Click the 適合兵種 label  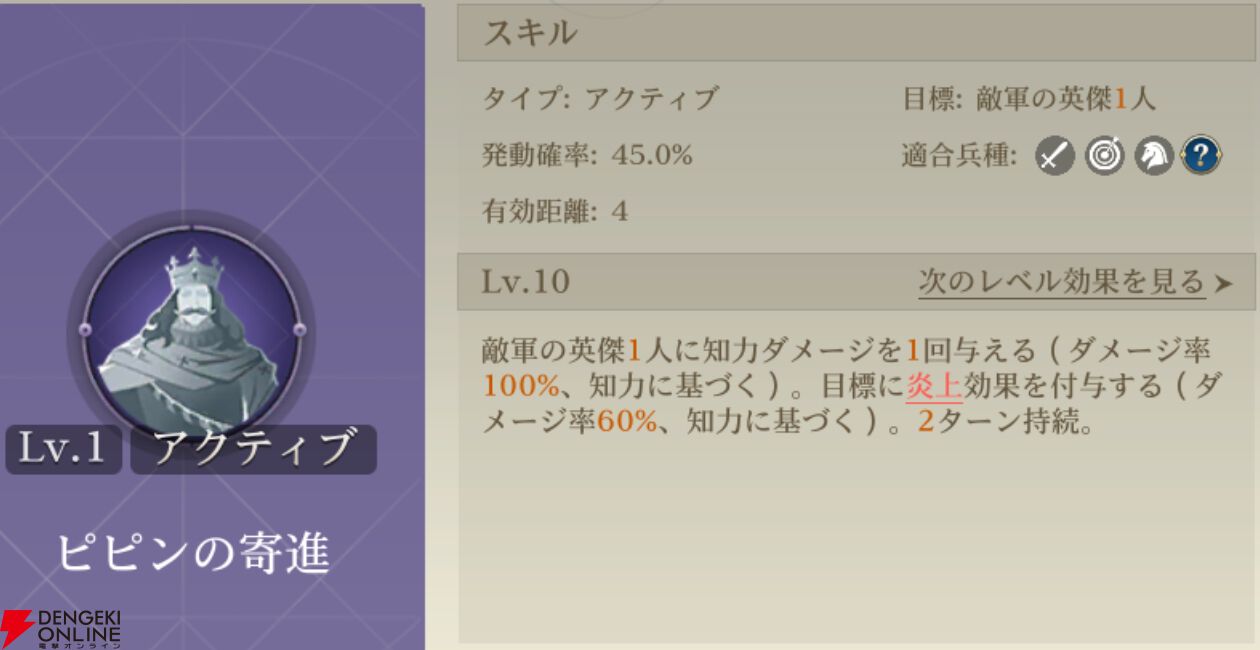click(x=960, y=157)
